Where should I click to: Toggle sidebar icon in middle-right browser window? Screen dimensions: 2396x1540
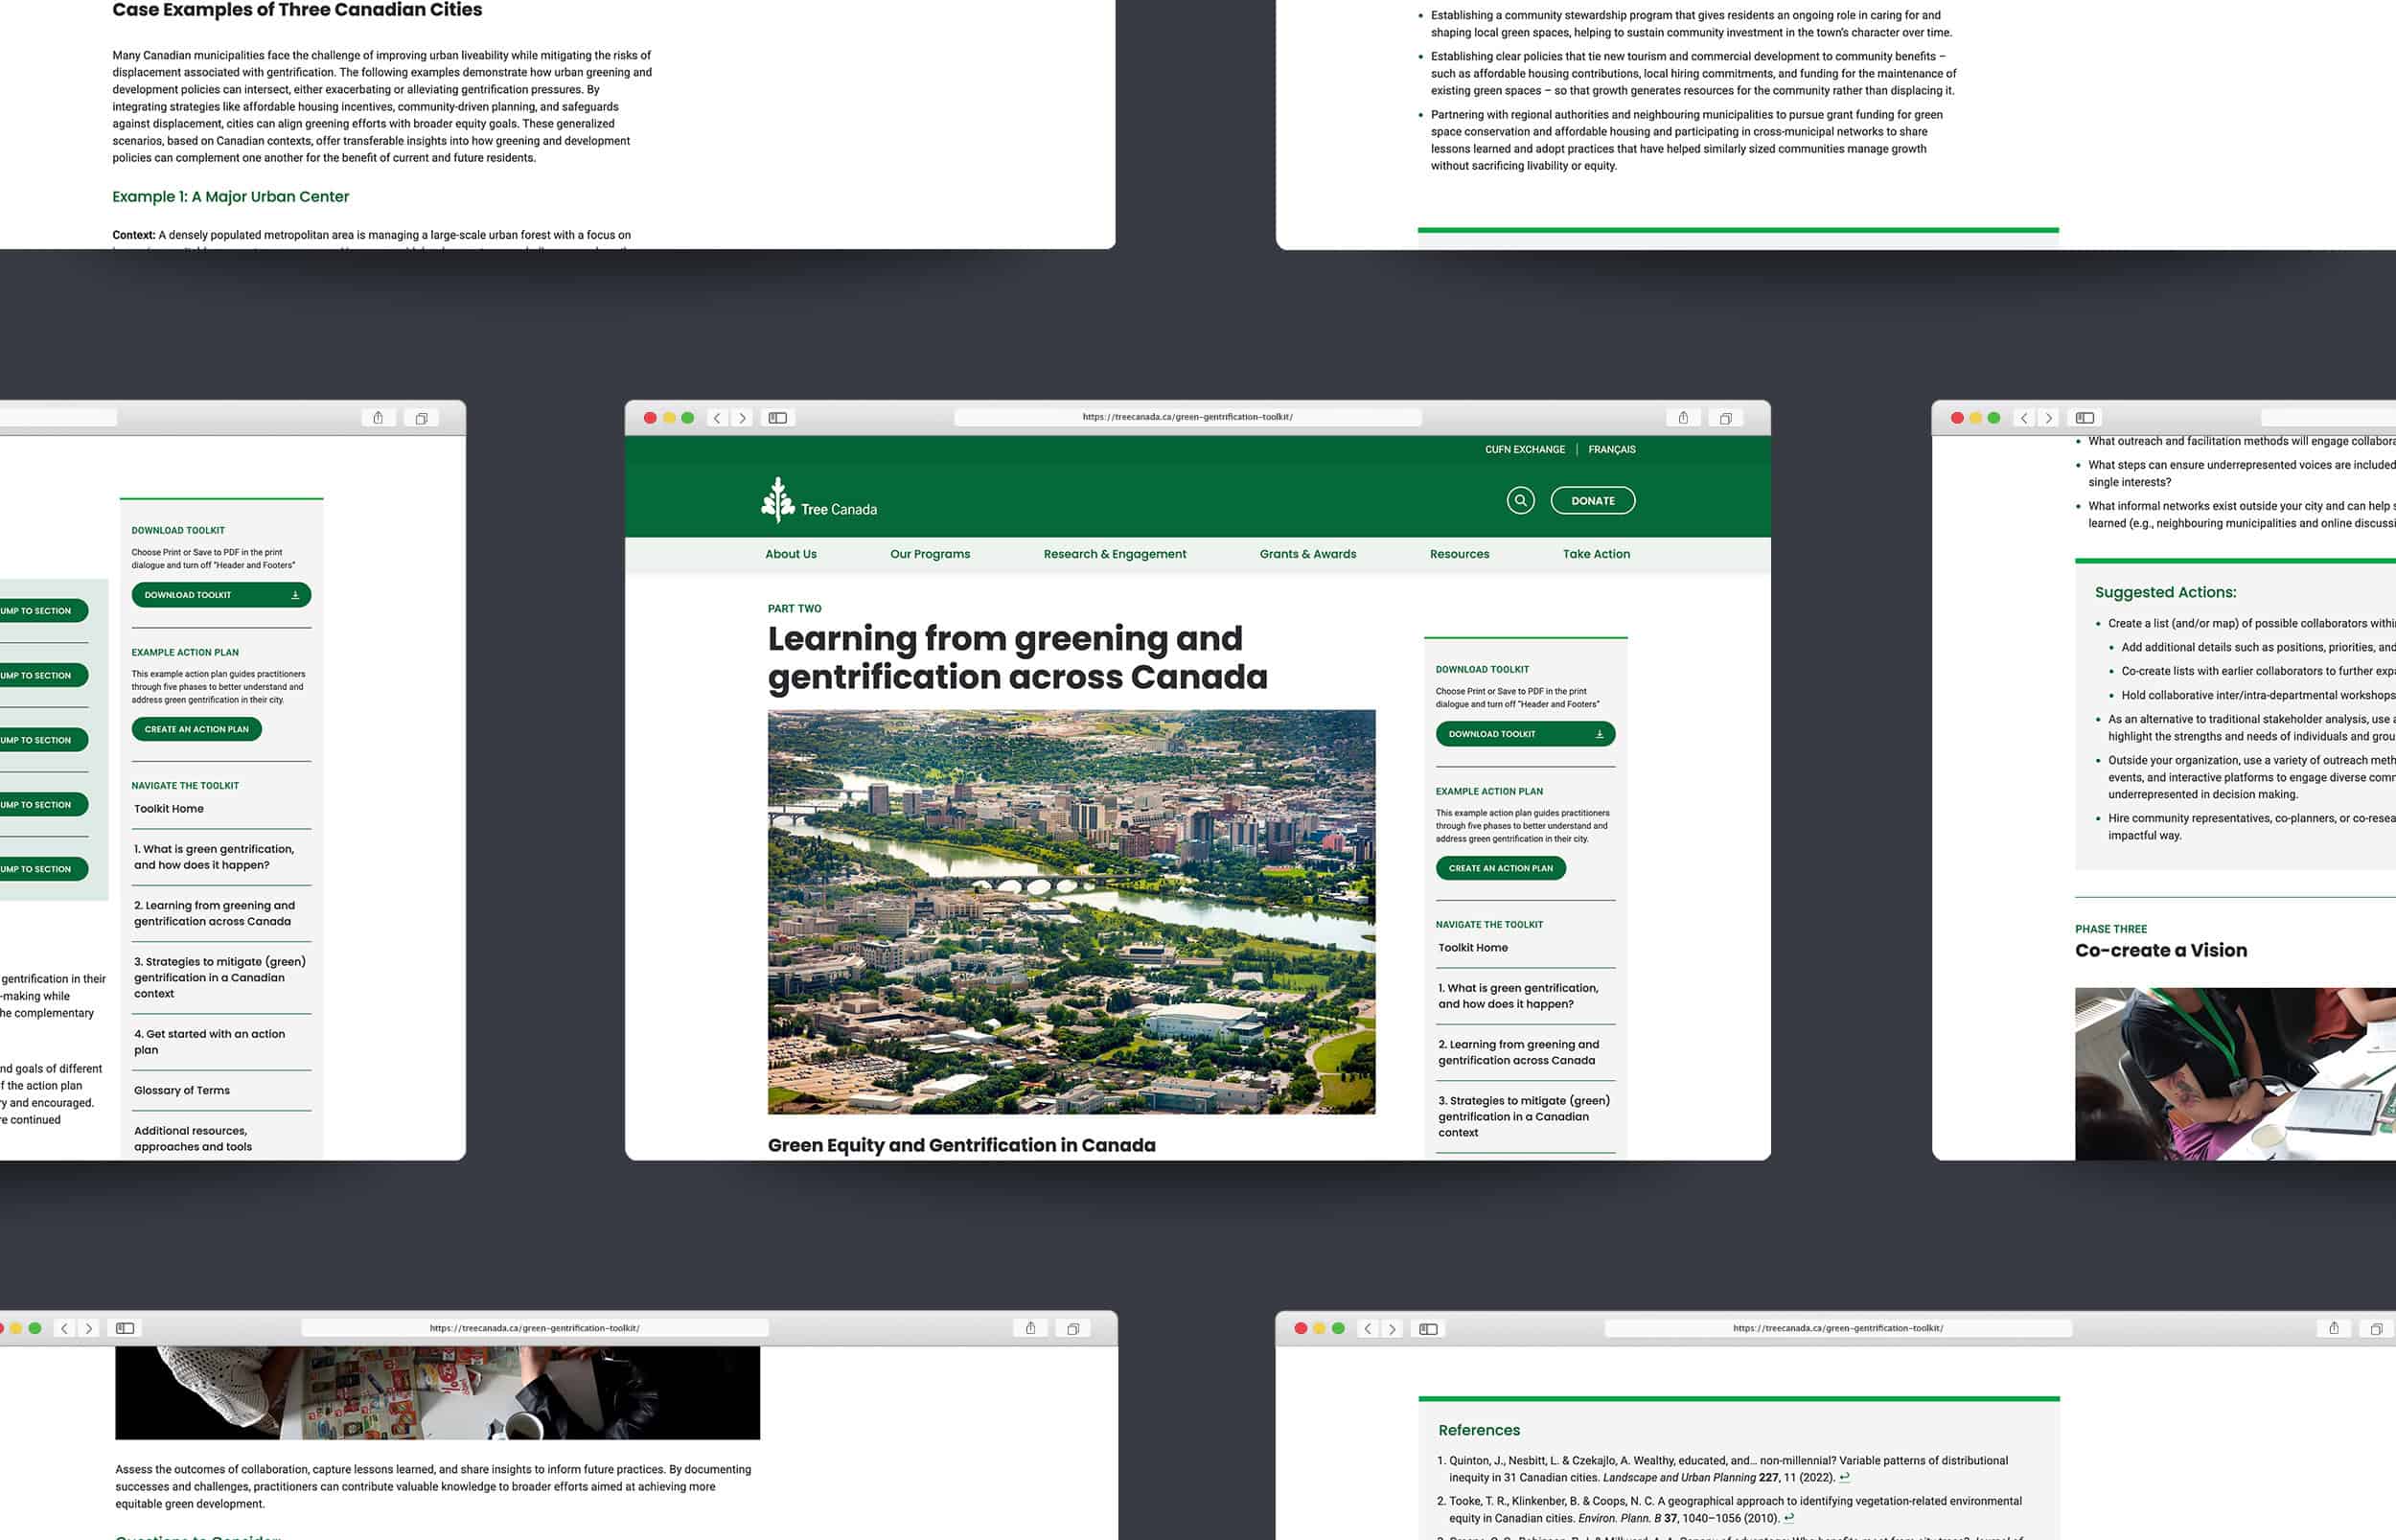click(x=2085, y=418)
